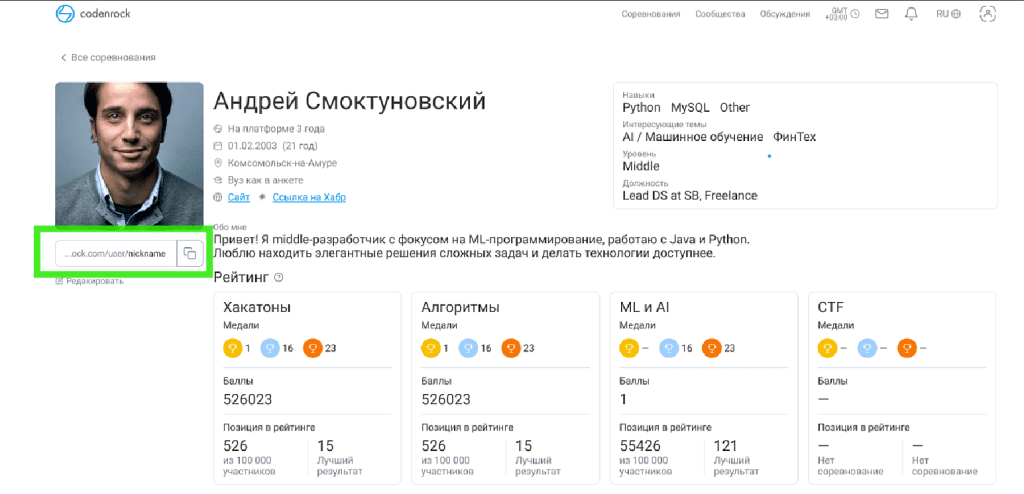Open the user profile icon in header
The height and width of the screenshot is (494, 1024).
(987, 14)
